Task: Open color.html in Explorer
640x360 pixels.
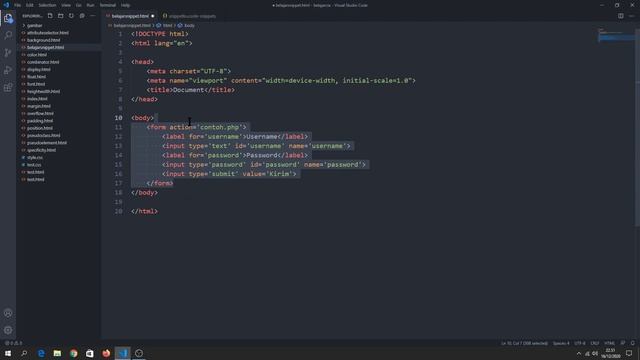Action: pyautogui.click(x=37, y=55)
